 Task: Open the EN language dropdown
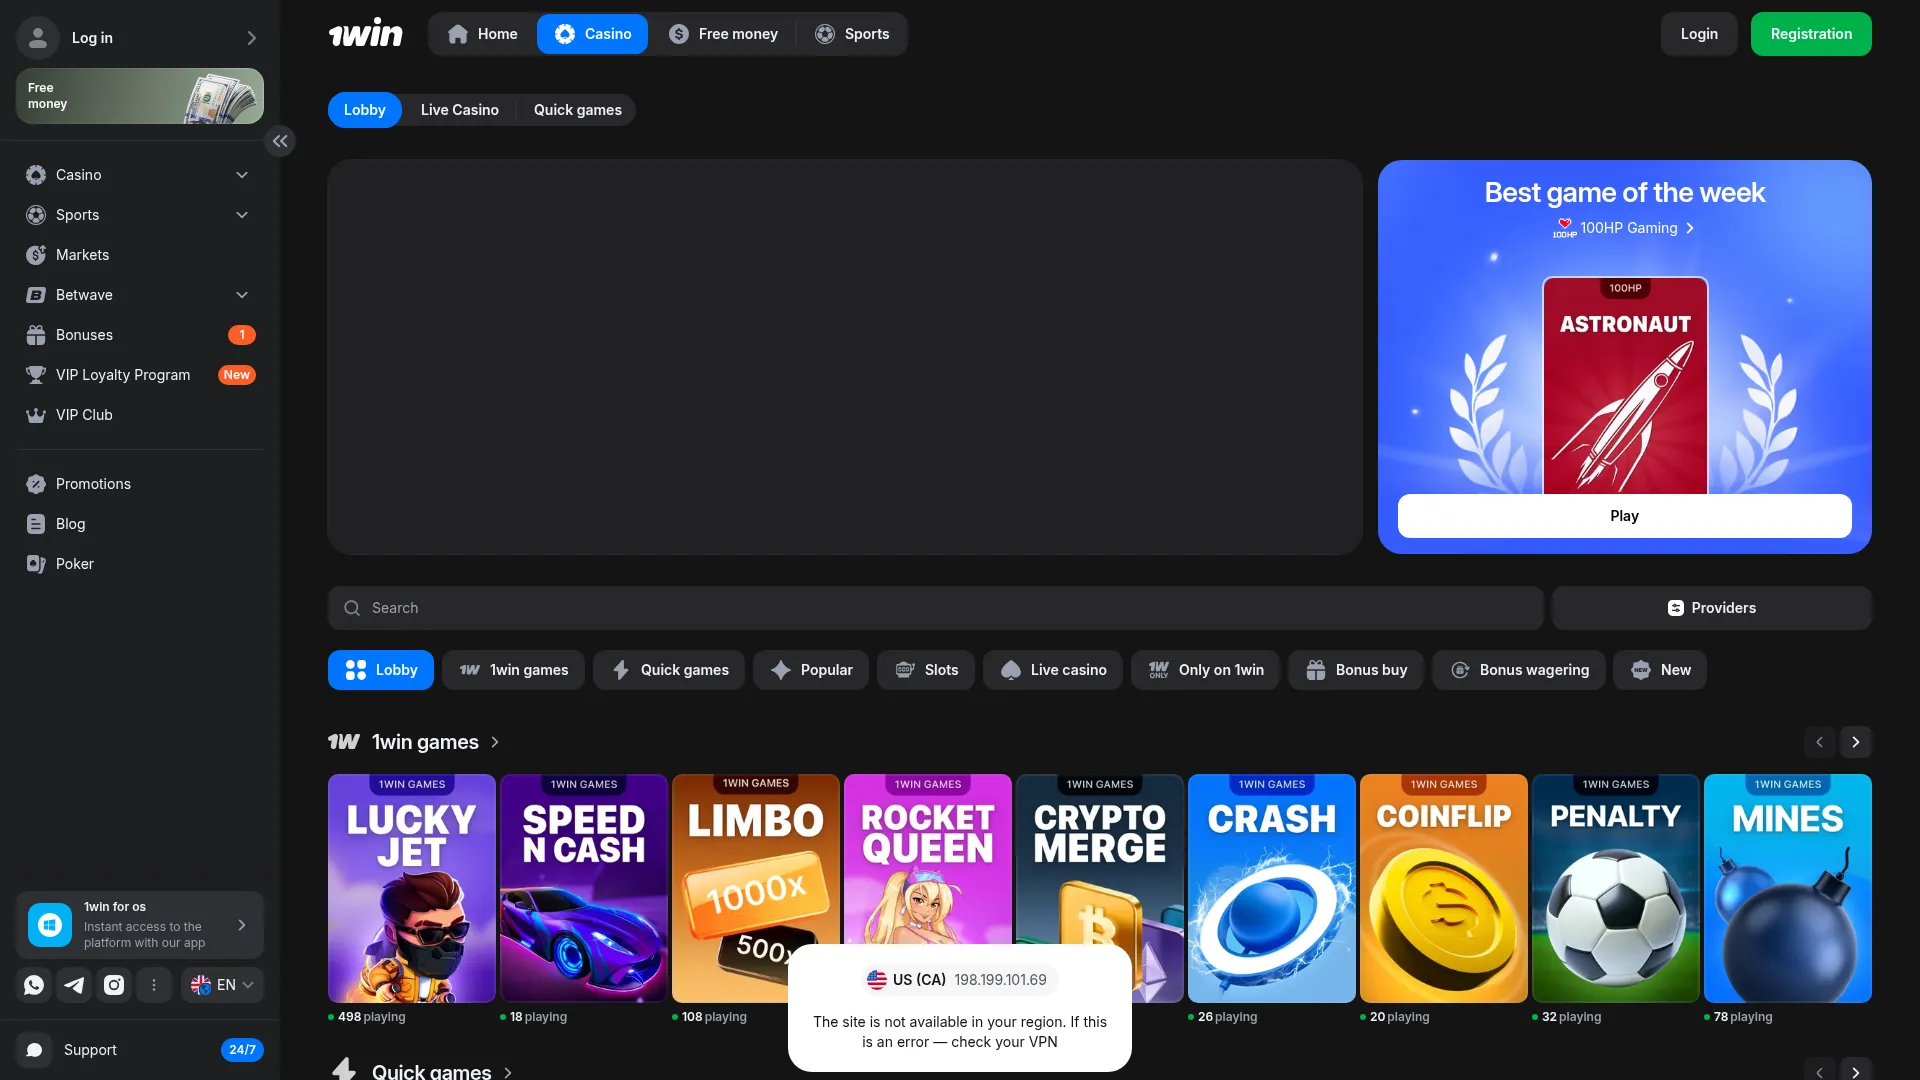coord(222,985)
